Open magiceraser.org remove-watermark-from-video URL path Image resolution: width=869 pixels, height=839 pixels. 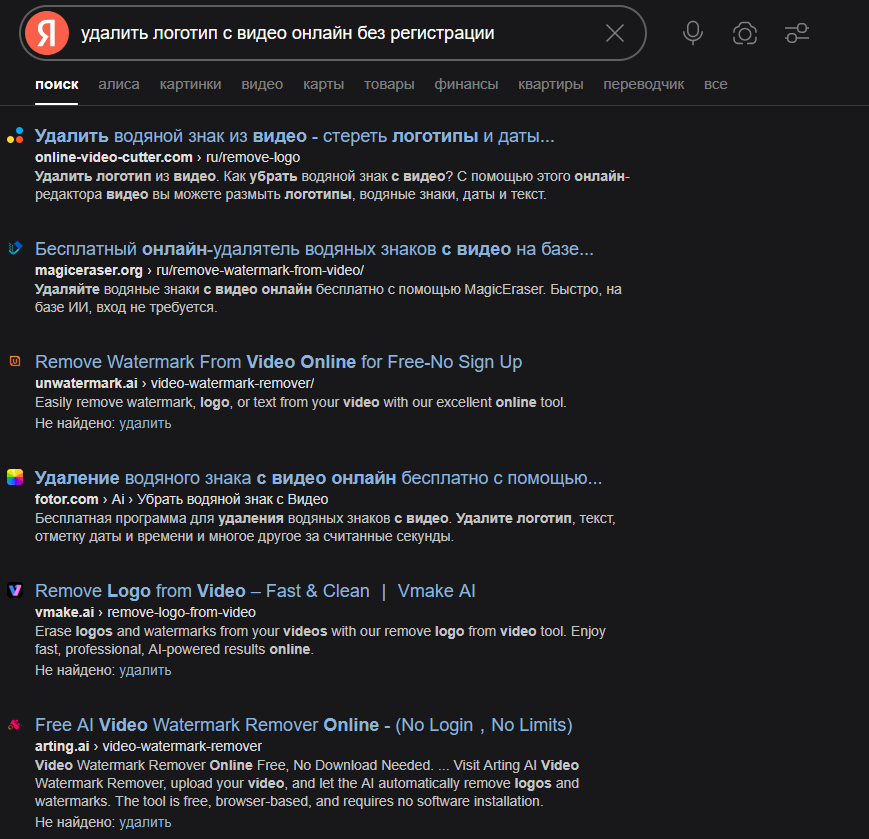260,270
